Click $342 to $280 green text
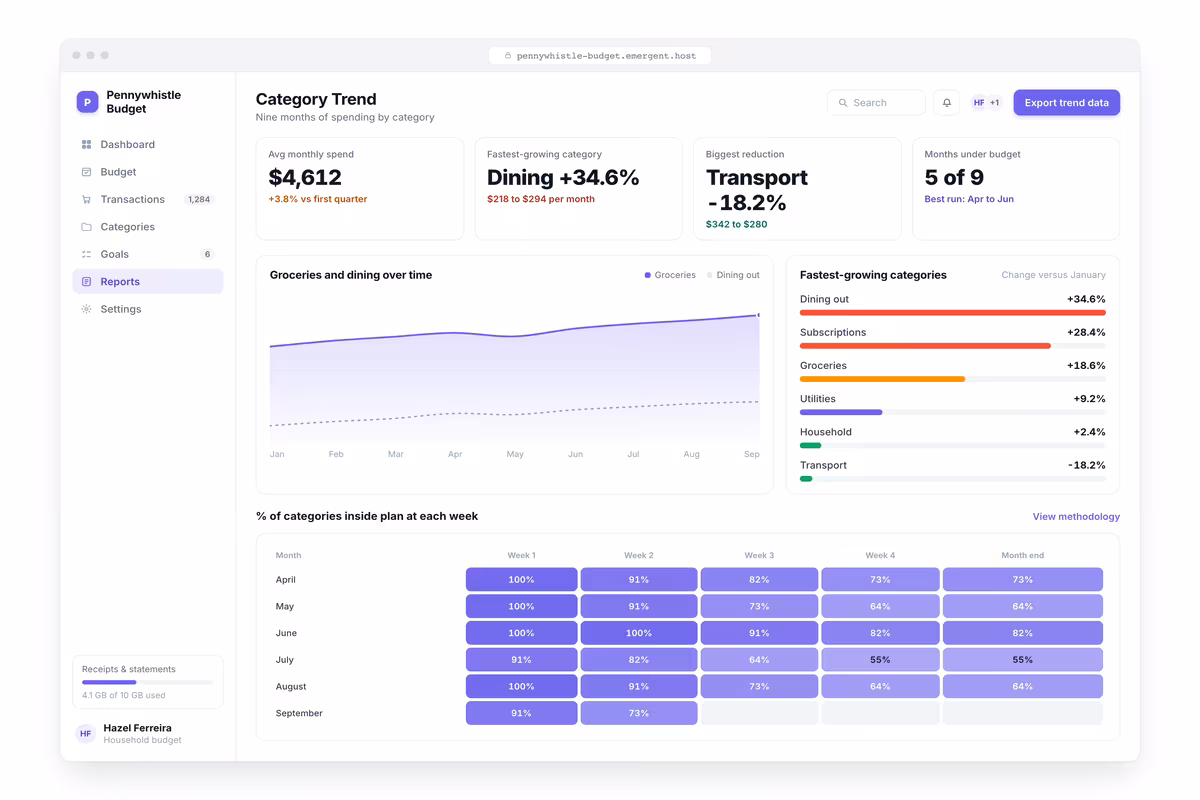1200x800 pixels. 737,224
